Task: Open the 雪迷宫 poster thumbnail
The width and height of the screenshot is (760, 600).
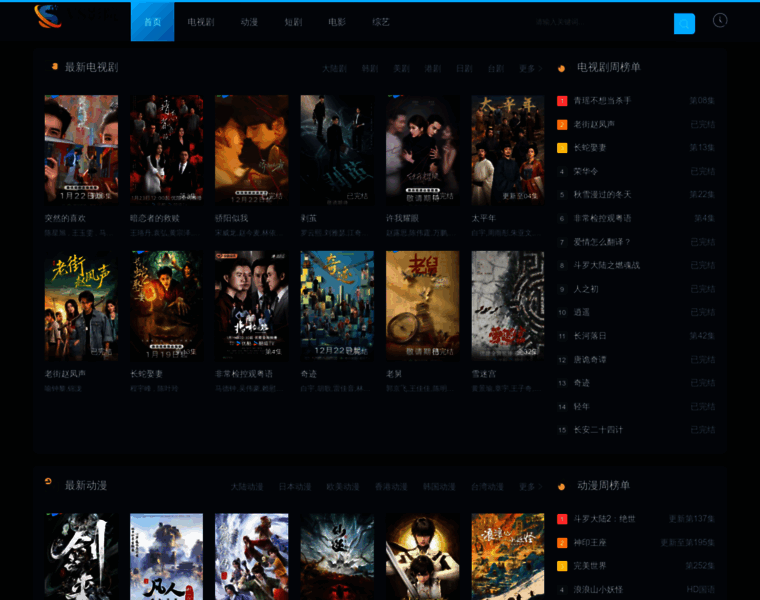Action: click(x=508, y=305)
